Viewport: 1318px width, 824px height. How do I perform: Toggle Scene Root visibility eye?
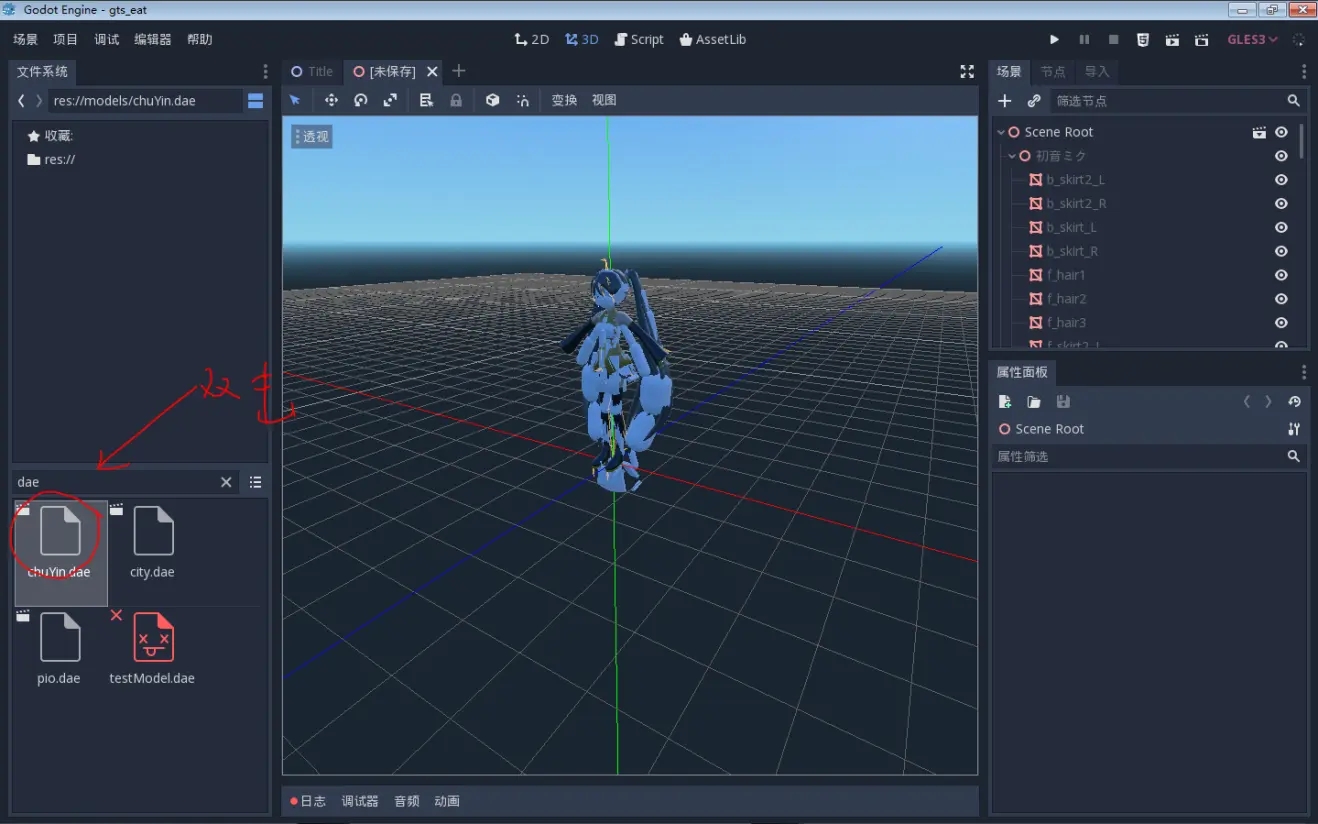coord(1281,132)
